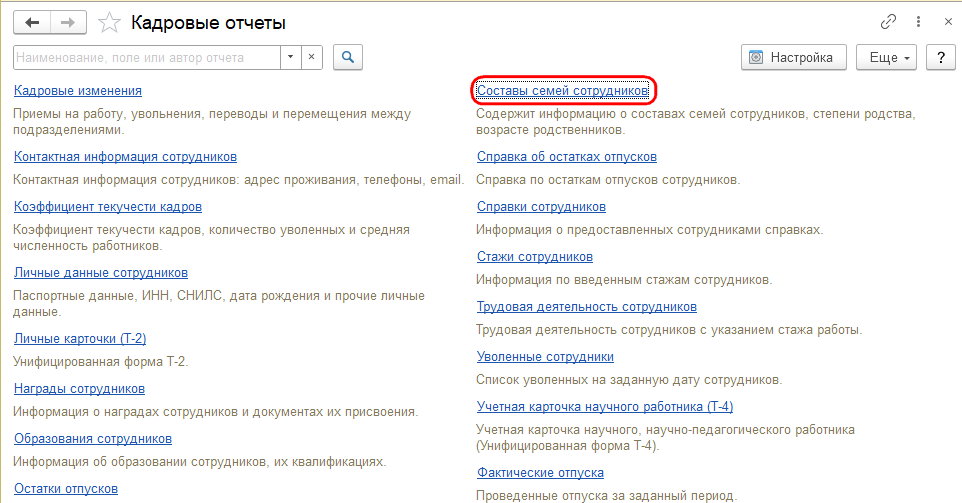This screenshot has height=503, width=962.
Task: Open Личные данные сотрудников report
Action: click(101, 273)
